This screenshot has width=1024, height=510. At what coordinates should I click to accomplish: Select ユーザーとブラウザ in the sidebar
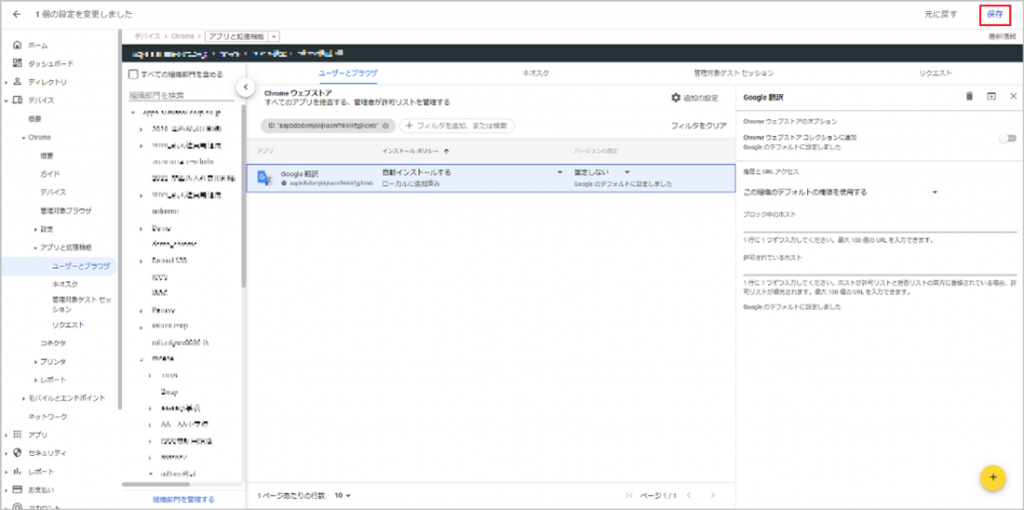click(x=80, y=266)
